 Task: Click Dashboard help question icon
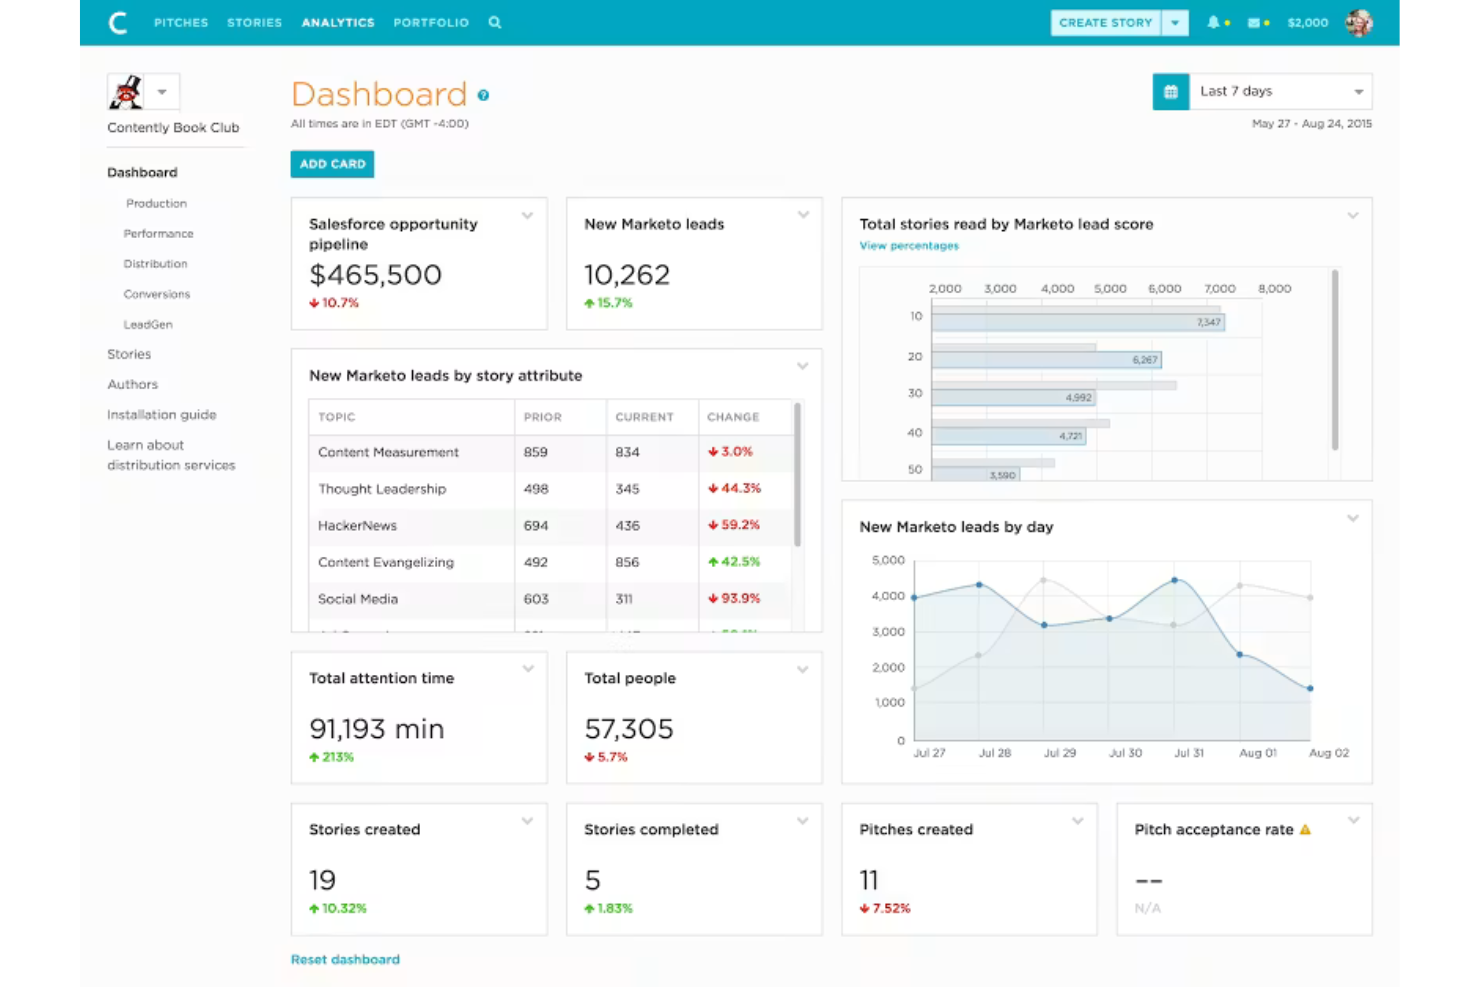coord(483,95)
